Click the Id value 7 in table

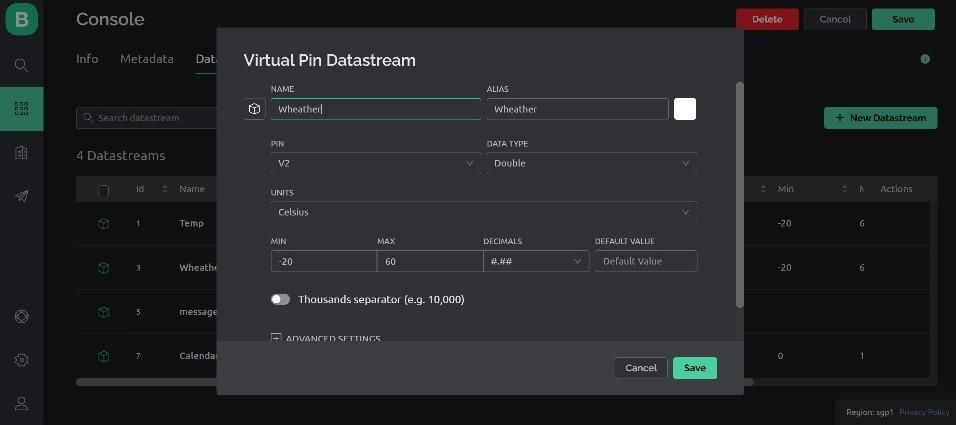point(138,356)
